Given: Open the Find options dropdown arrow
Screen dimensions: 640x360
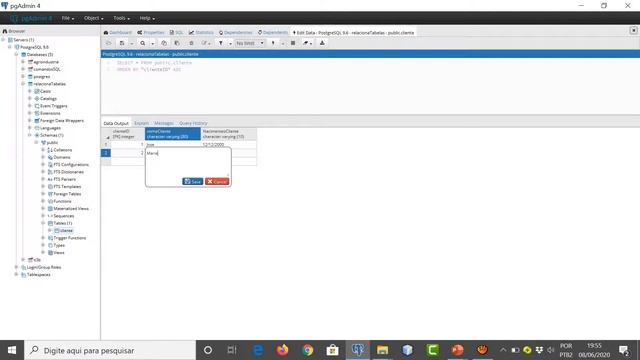Looking at the screenshot, I should click(153, 43).
